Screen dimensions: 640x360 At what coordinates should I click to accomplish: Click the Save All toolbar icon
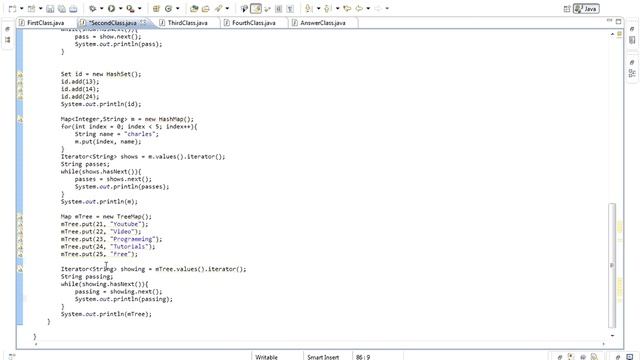coord(62,9)
